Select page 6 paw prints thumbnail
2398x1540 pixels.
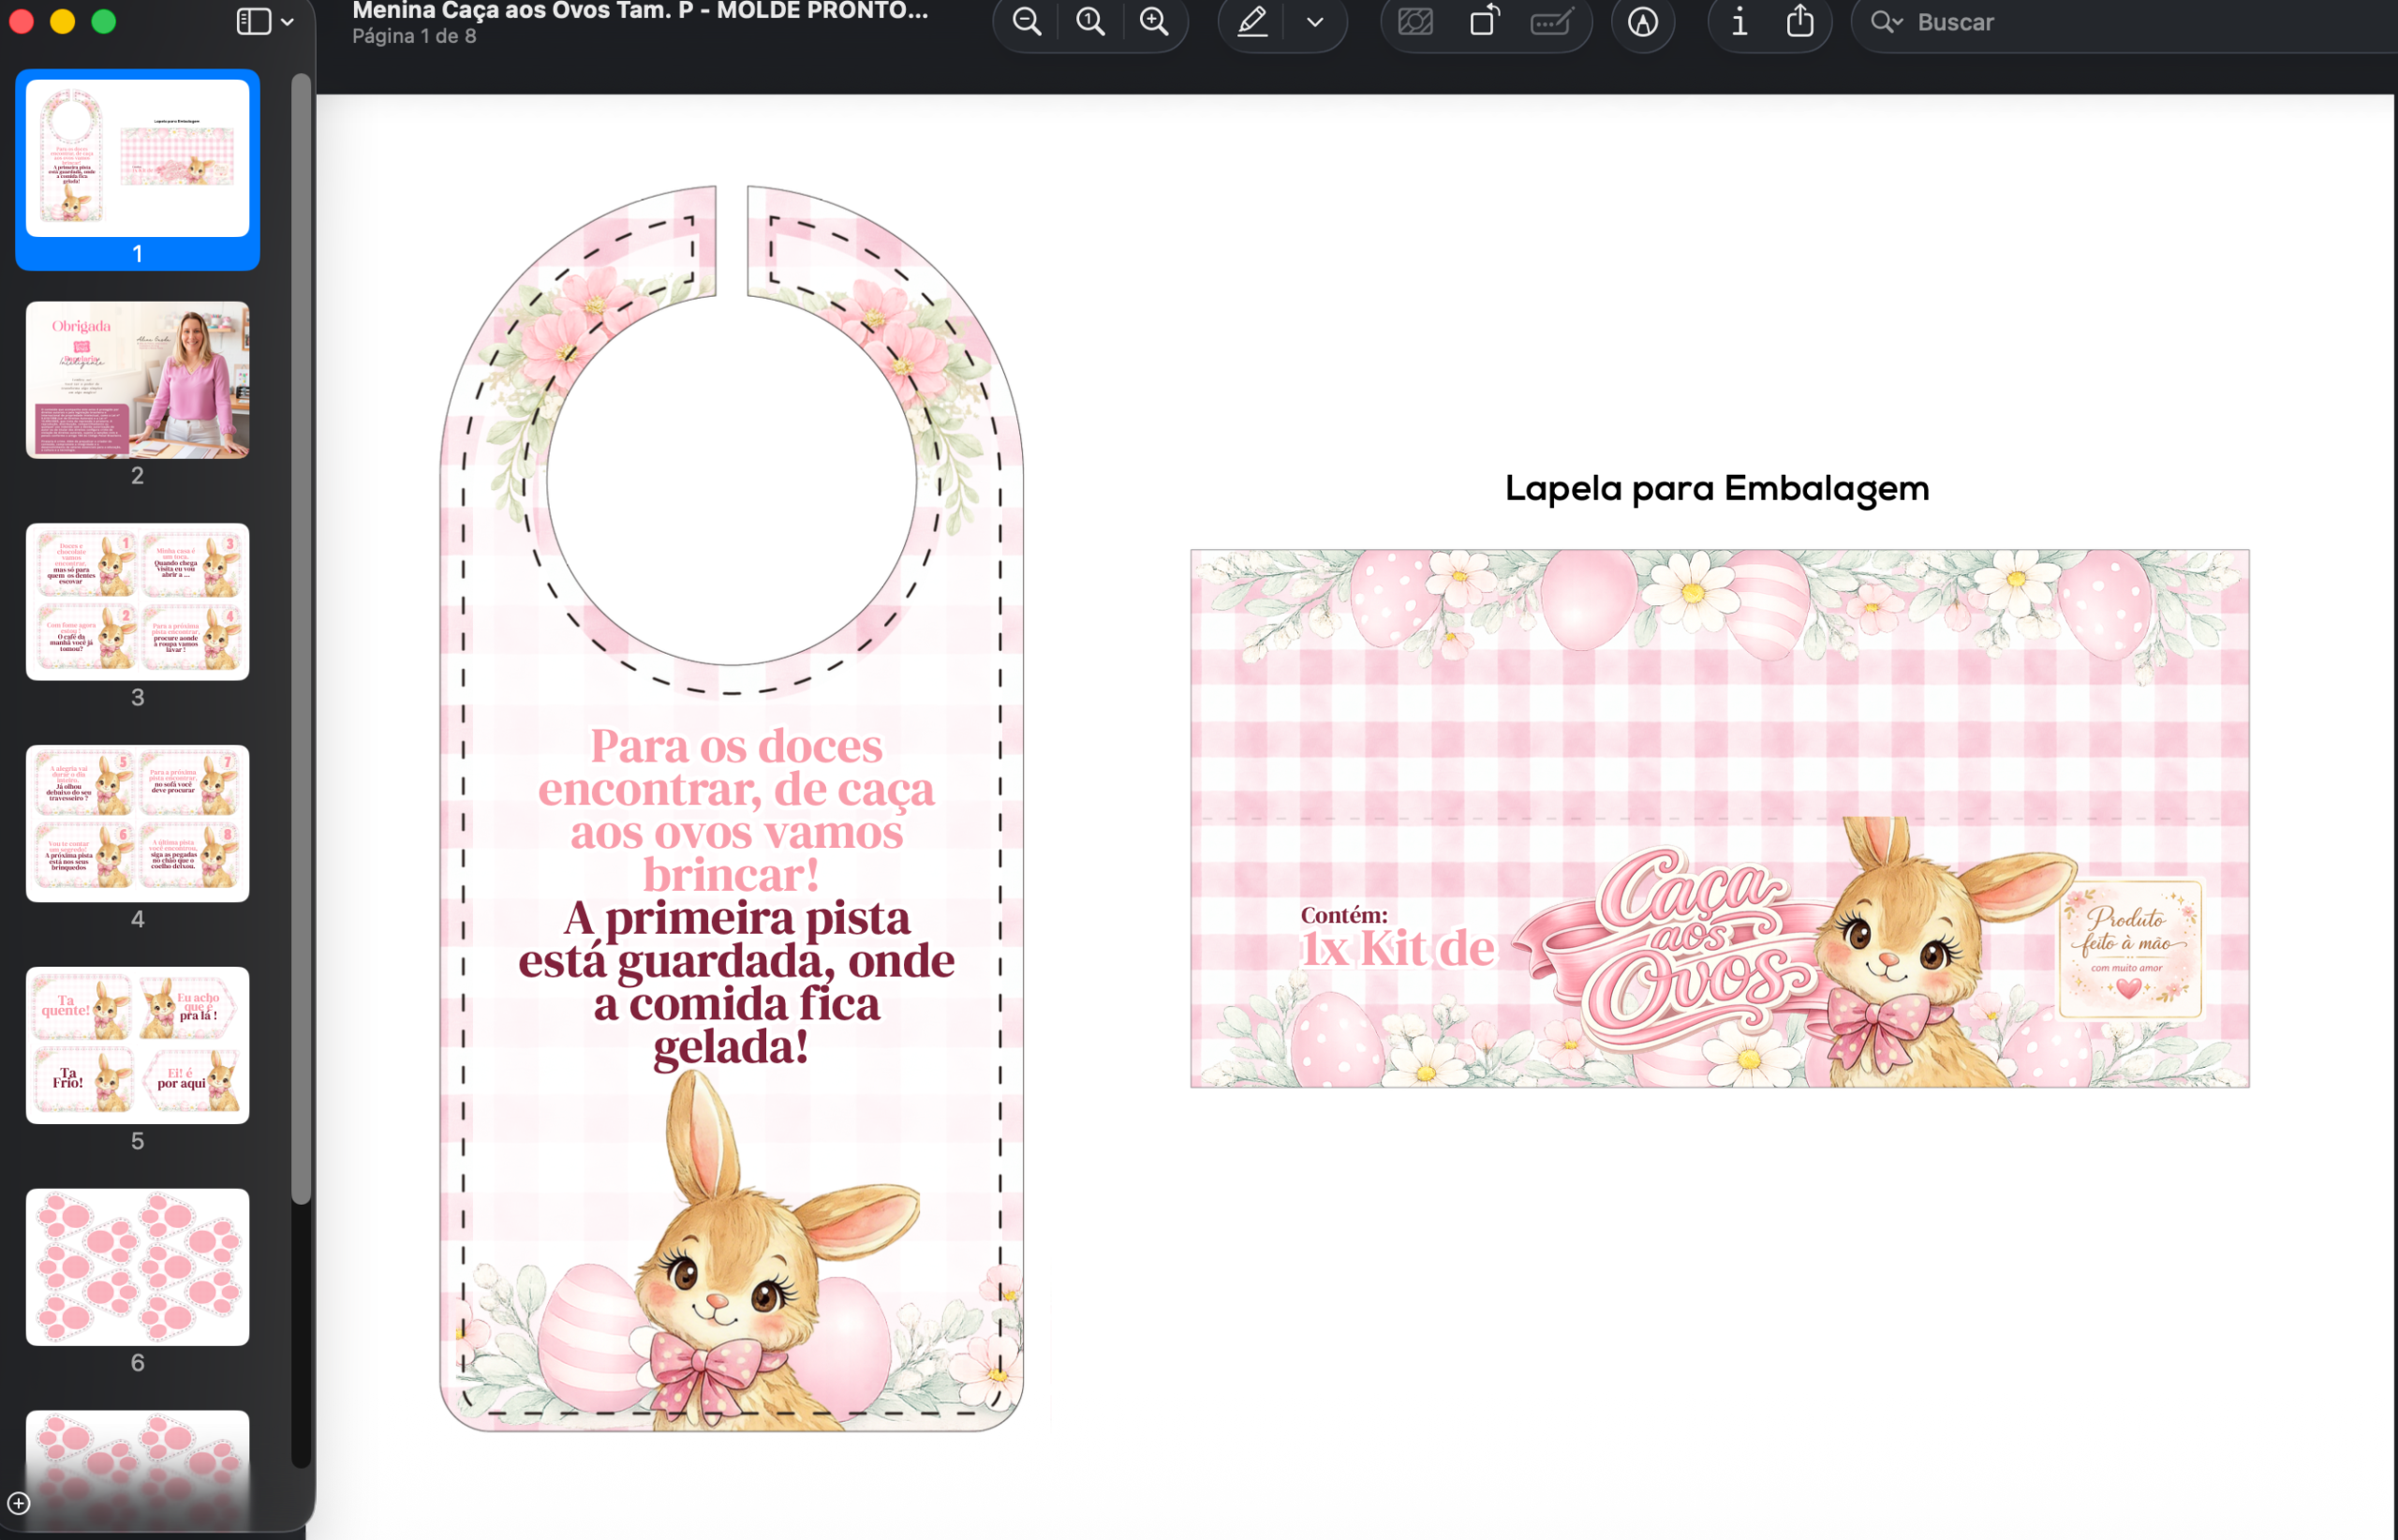(x=137, y=1267)
